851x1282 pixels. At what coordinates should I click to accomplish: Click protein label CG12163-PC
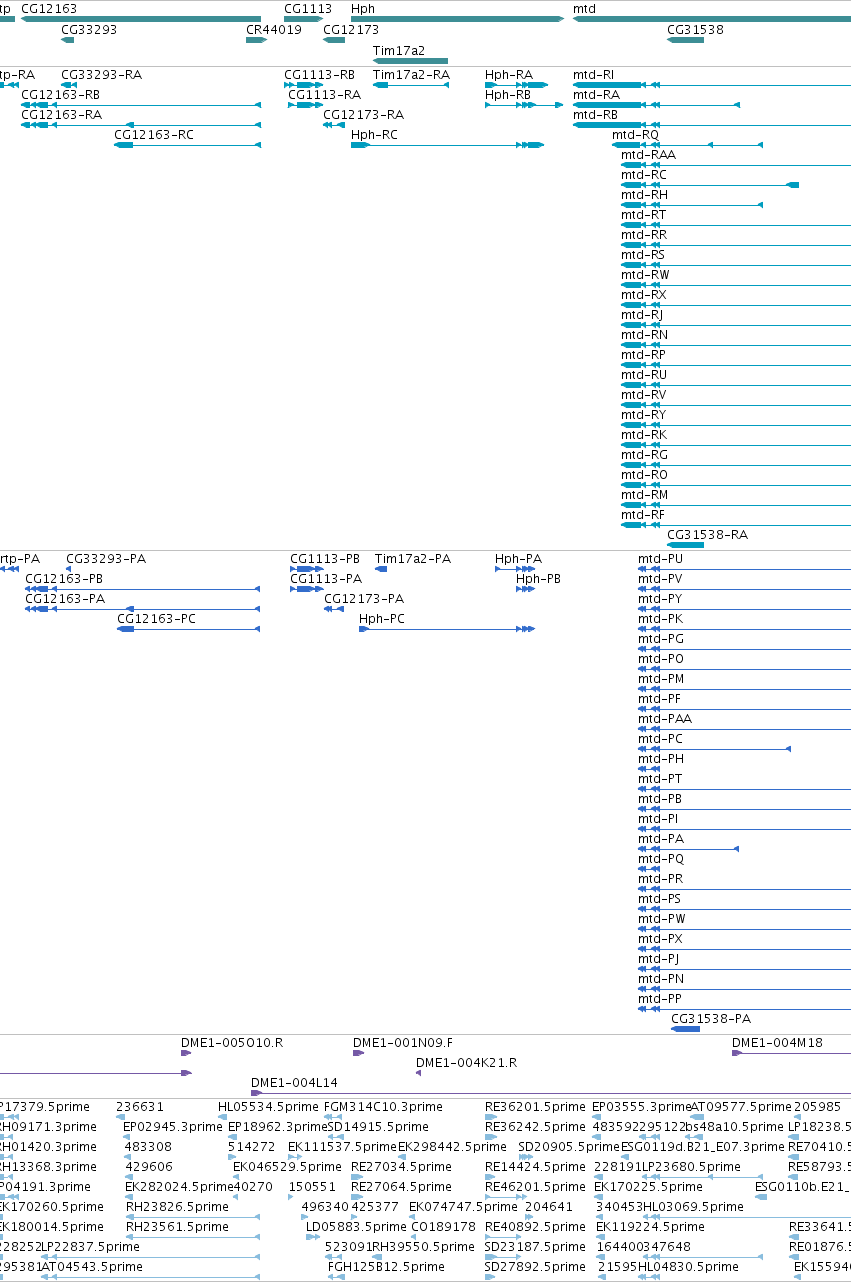(x=157, y=619)
